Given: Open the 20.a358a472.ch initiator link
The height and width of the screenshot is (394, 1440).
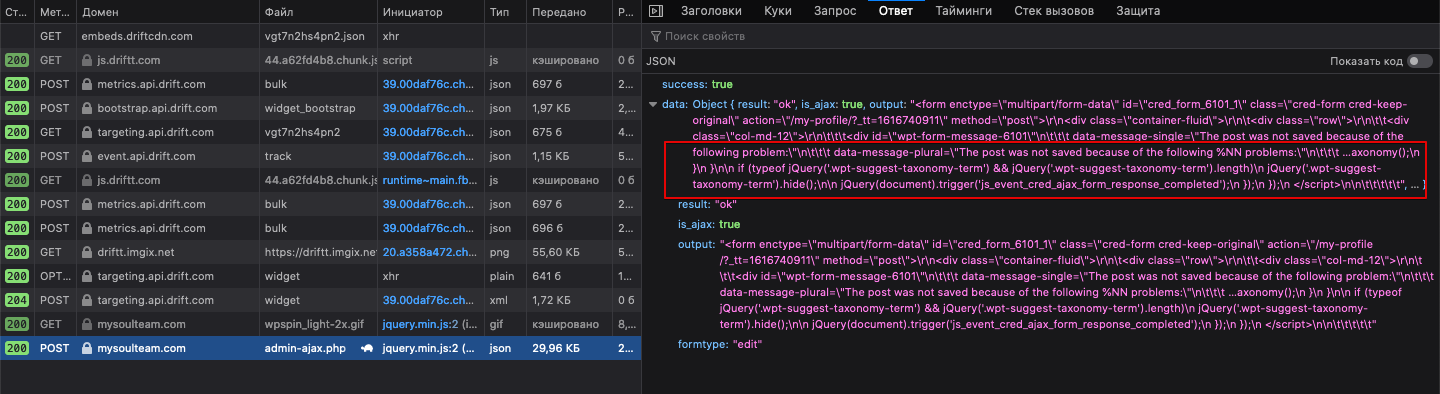Looking at the screenshot, I should (429, 252).
